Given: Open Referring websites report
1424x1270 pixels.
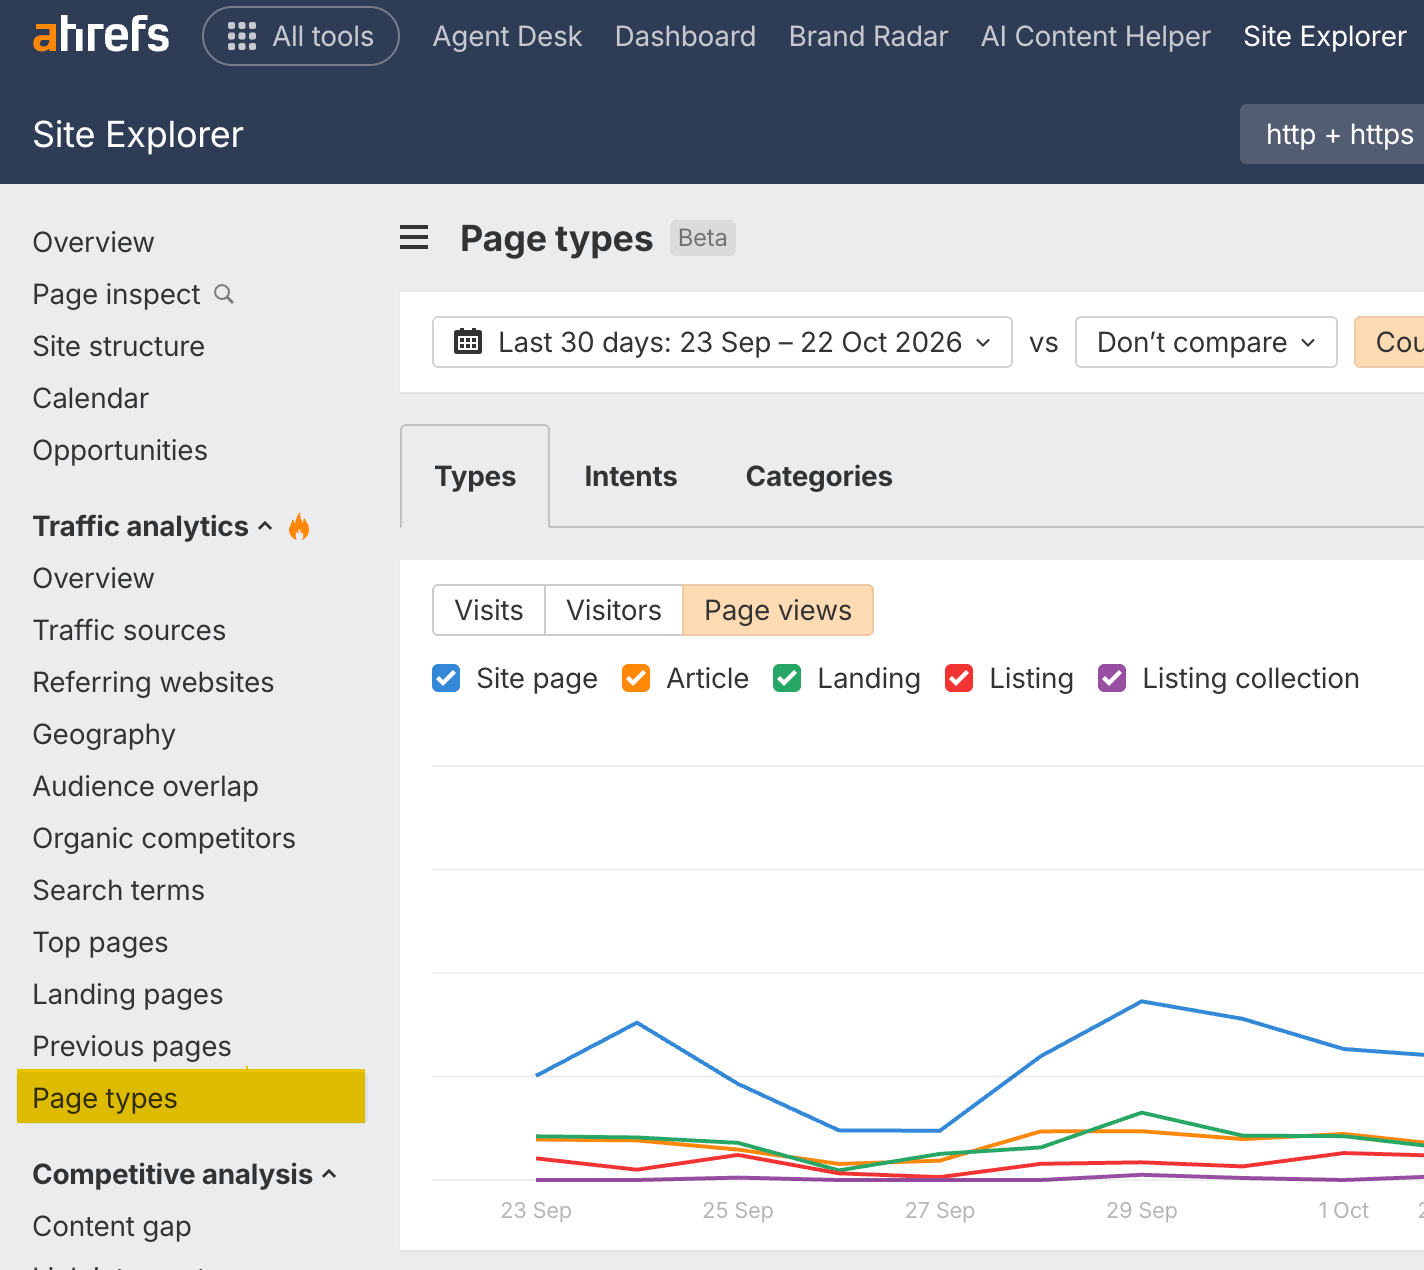Looking at the screenshot, I should click(153, 682).
